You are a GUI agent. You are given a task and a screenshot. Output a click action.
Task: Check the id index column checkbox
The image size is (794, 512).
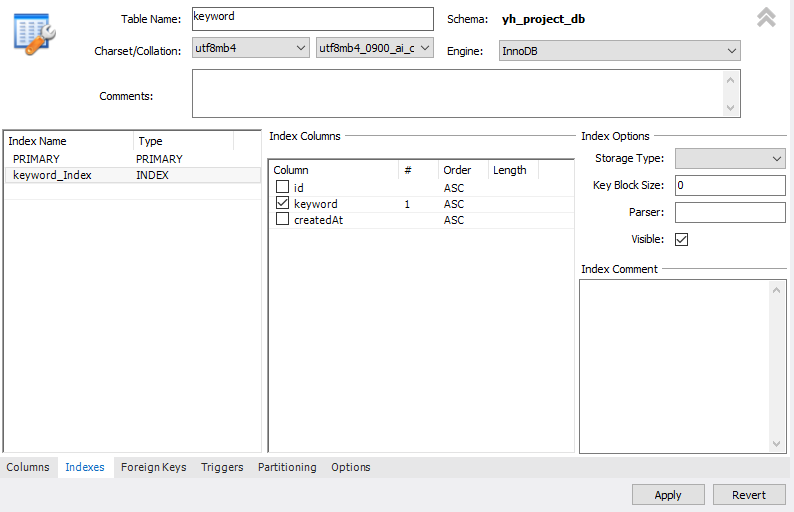click(x=283, y=187)
